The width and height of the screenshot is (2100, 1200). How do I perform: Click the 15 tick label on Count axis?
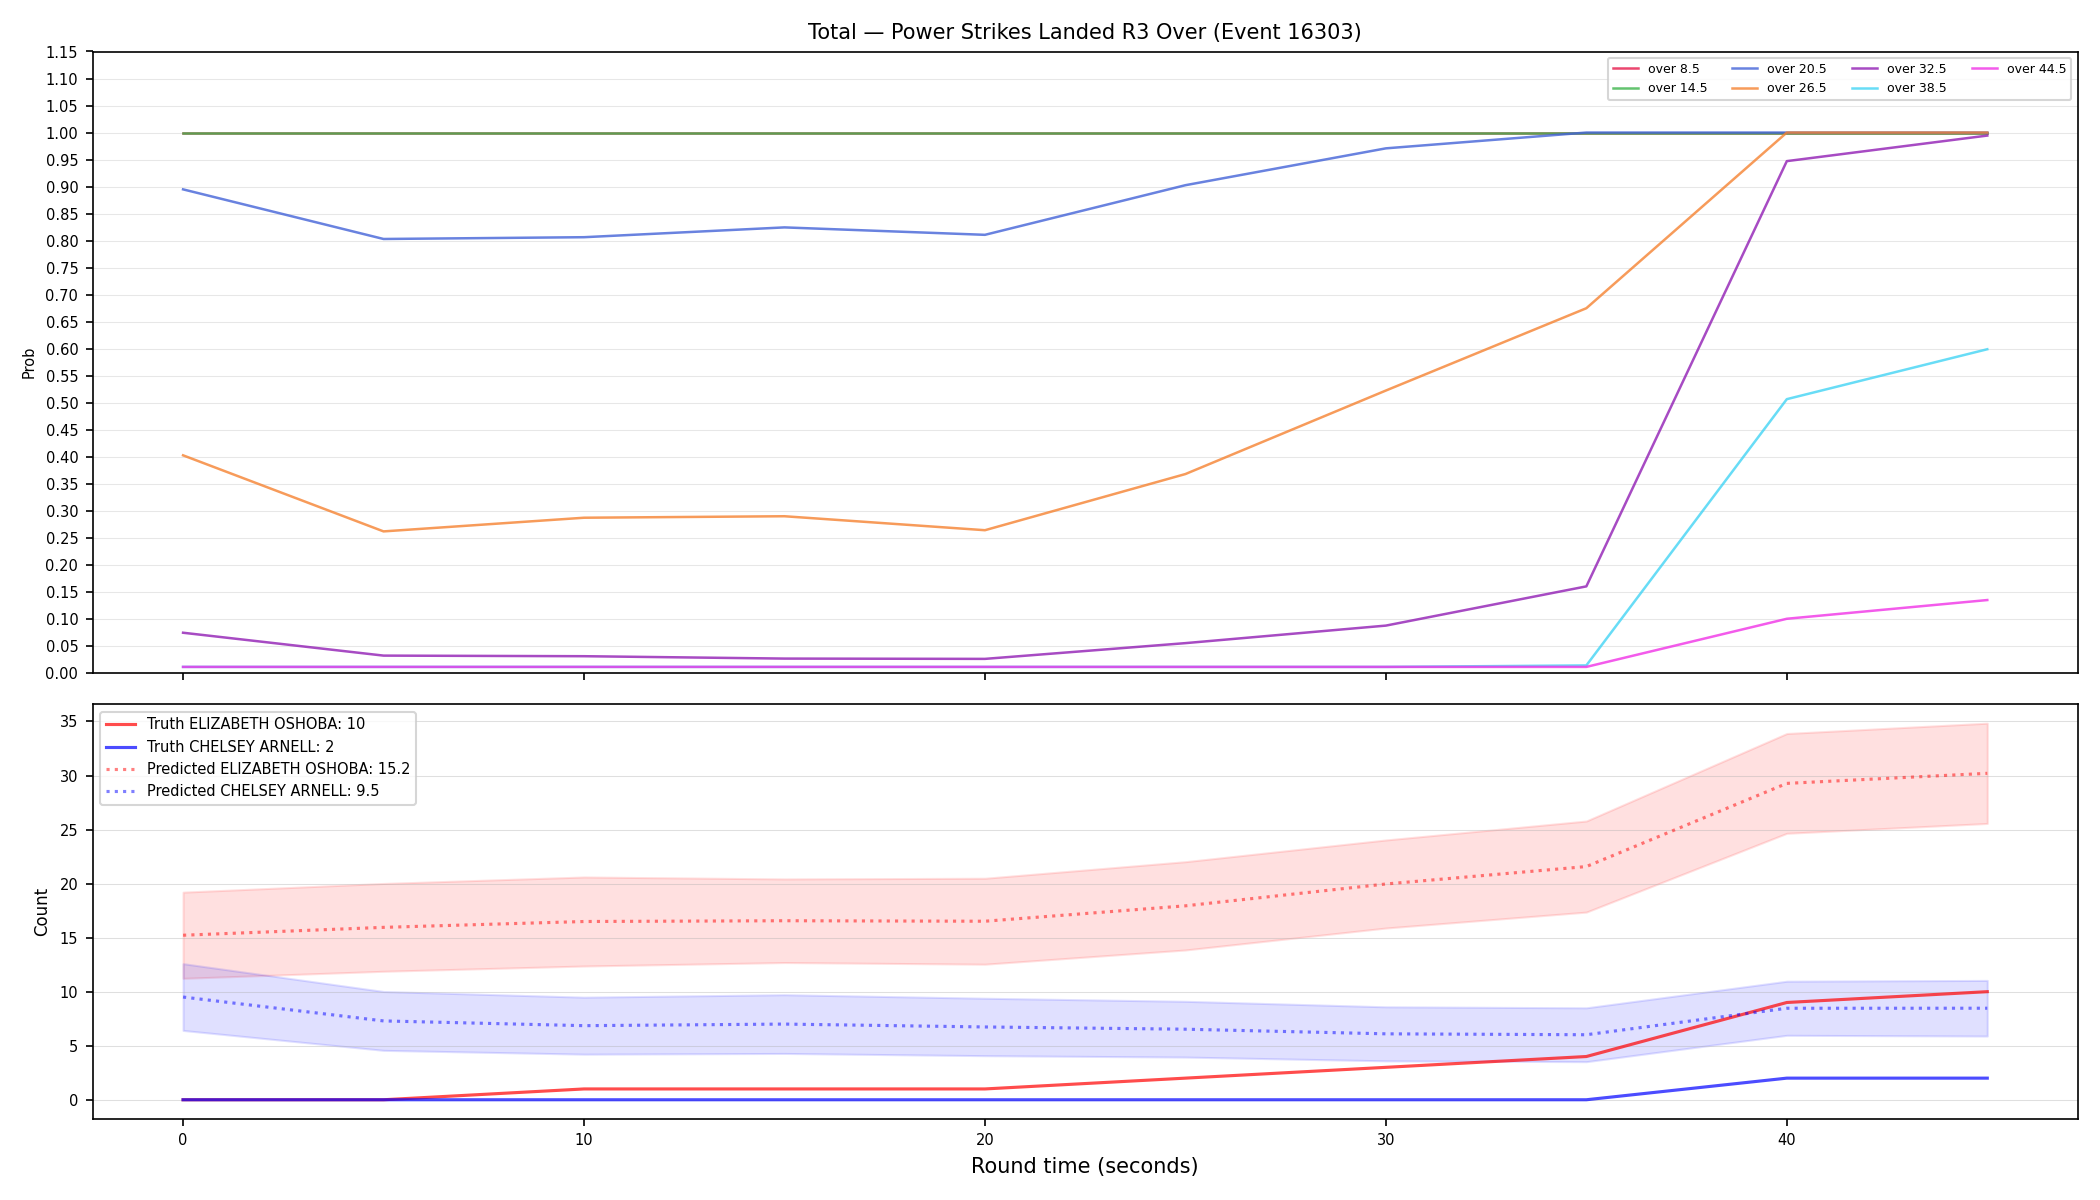[69, 938]
